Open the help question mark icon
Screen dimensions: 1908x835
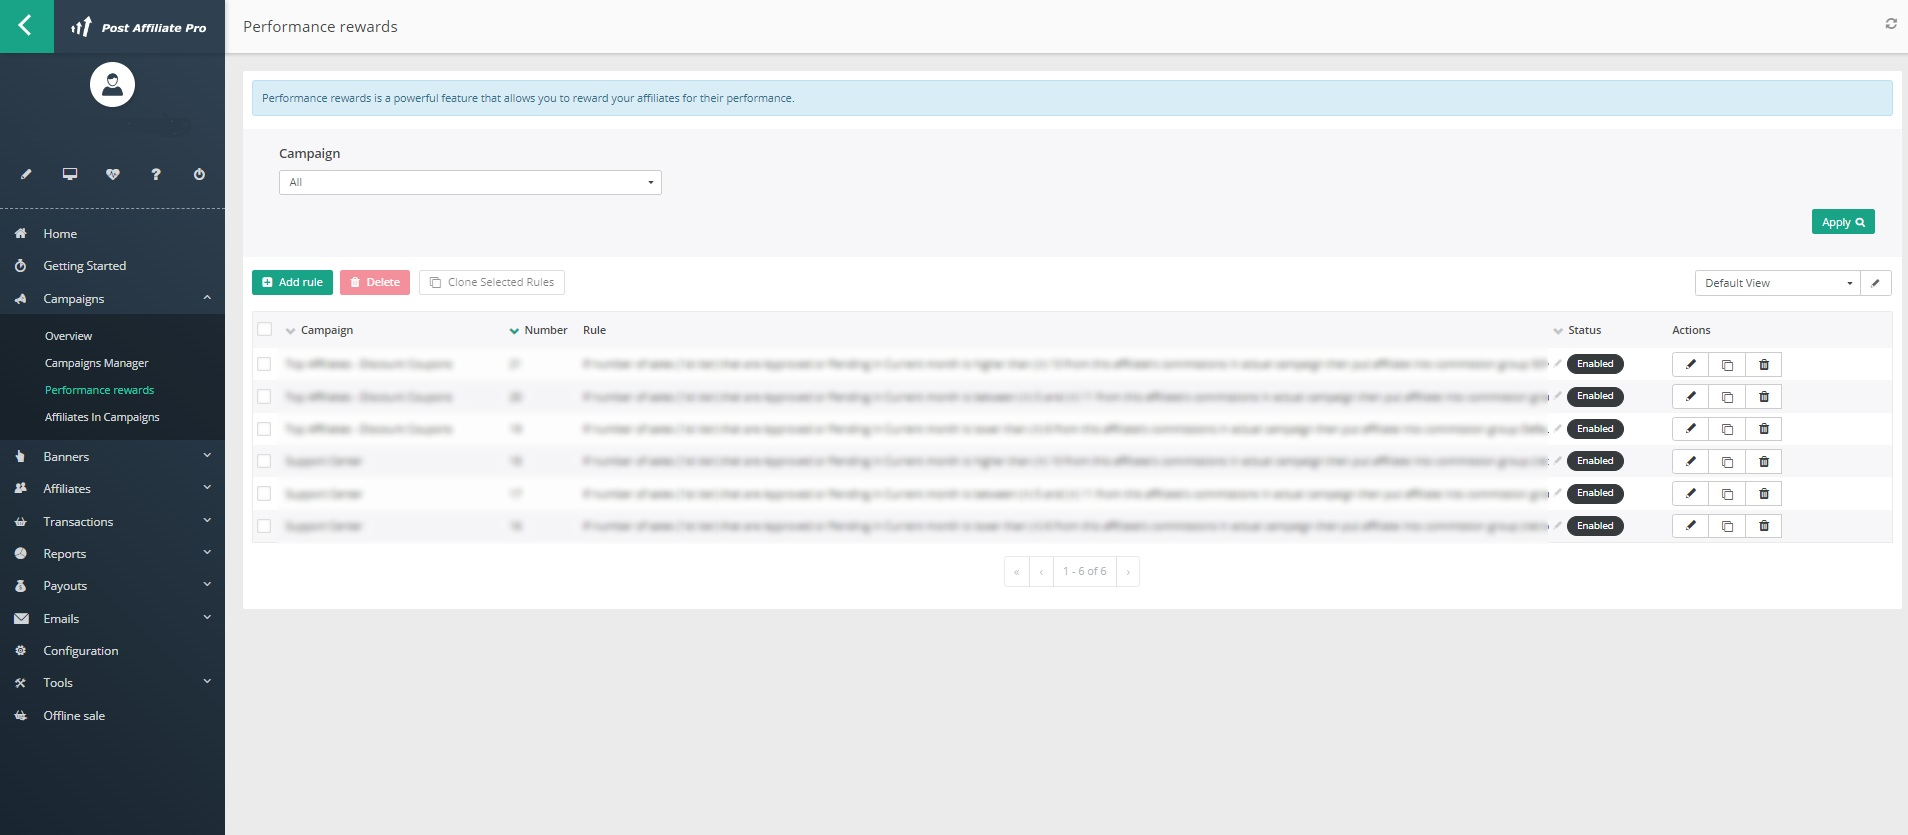click(x=156, y=174)
